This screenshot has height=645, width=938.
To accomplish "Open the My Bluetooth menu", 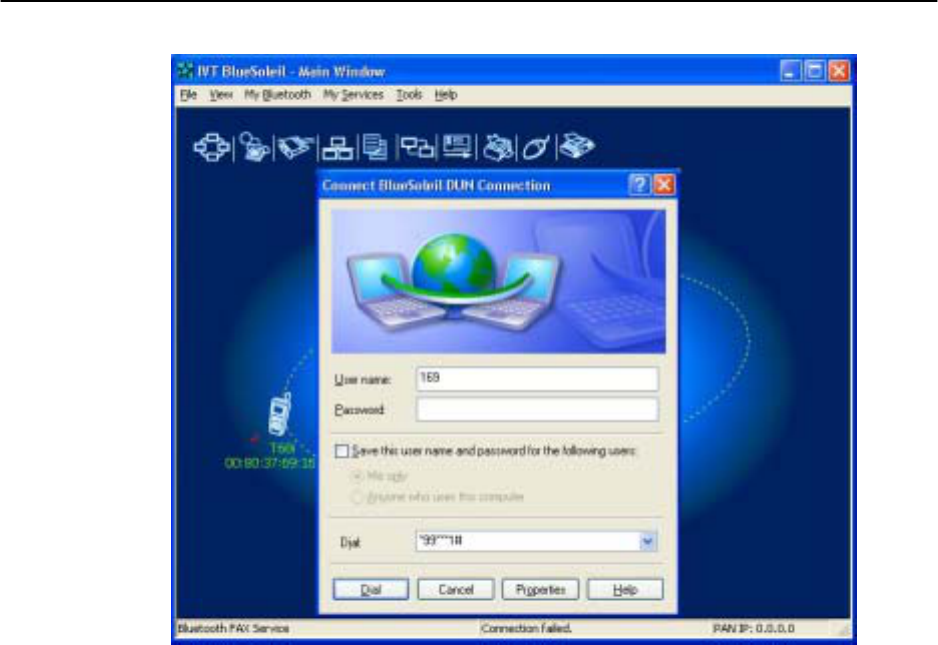I will 278,95.
